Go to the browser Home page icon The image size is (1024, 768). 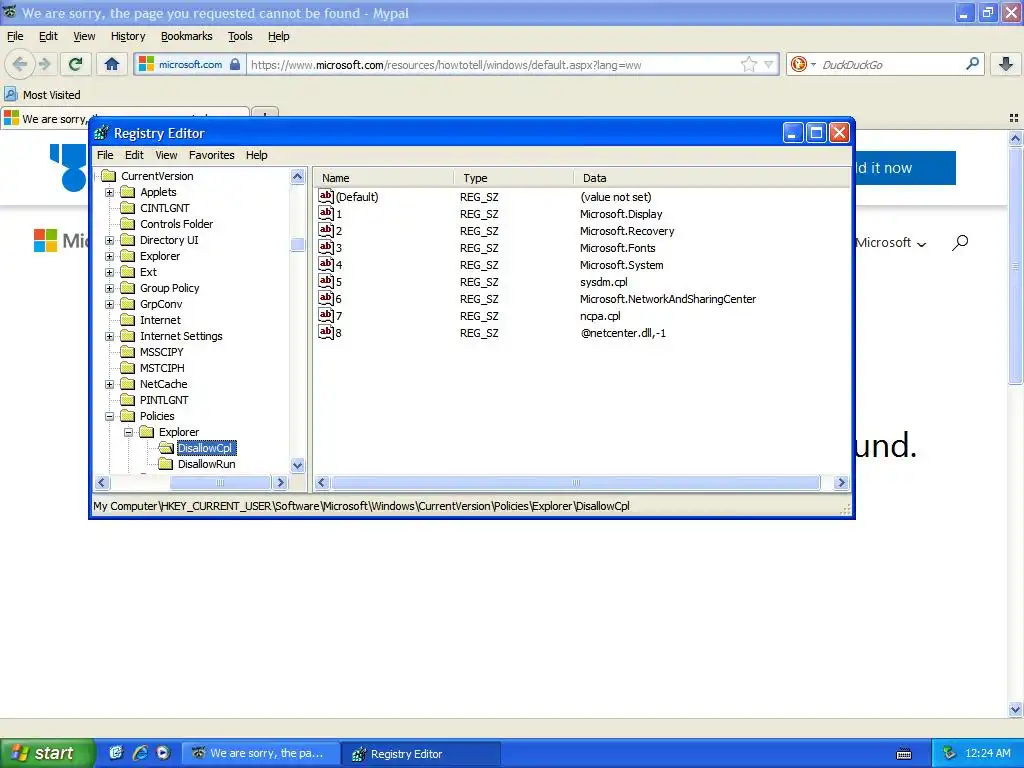pyautogui.click(x=112, y=64)
